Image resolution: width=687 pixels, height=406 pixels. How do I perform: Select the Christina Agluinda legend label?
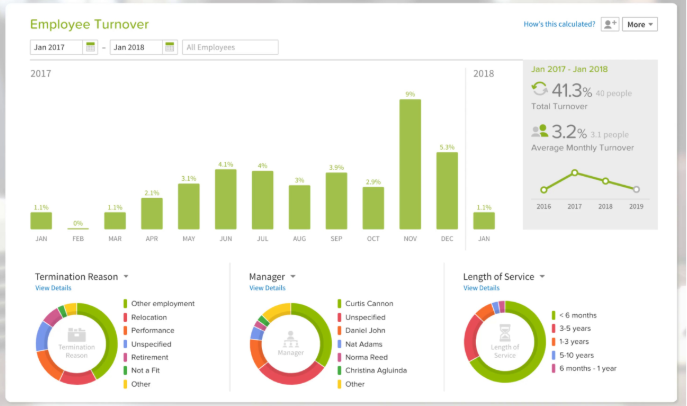376,371
